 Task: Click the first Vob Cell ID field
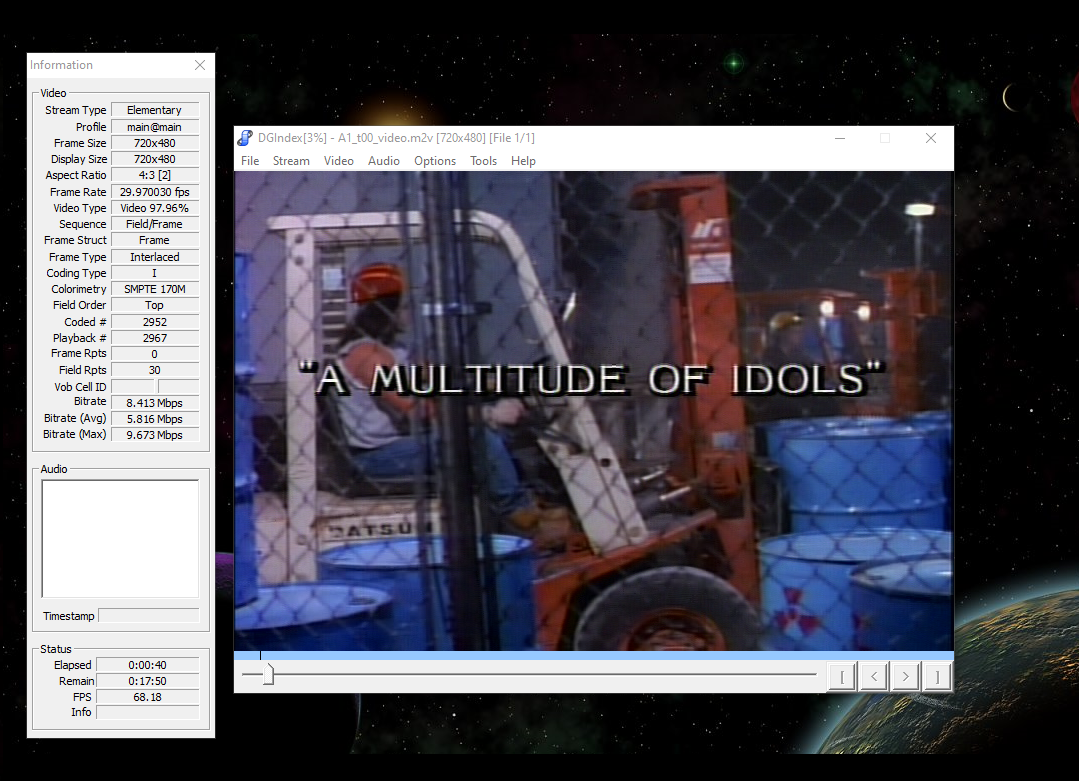[133, 387]
